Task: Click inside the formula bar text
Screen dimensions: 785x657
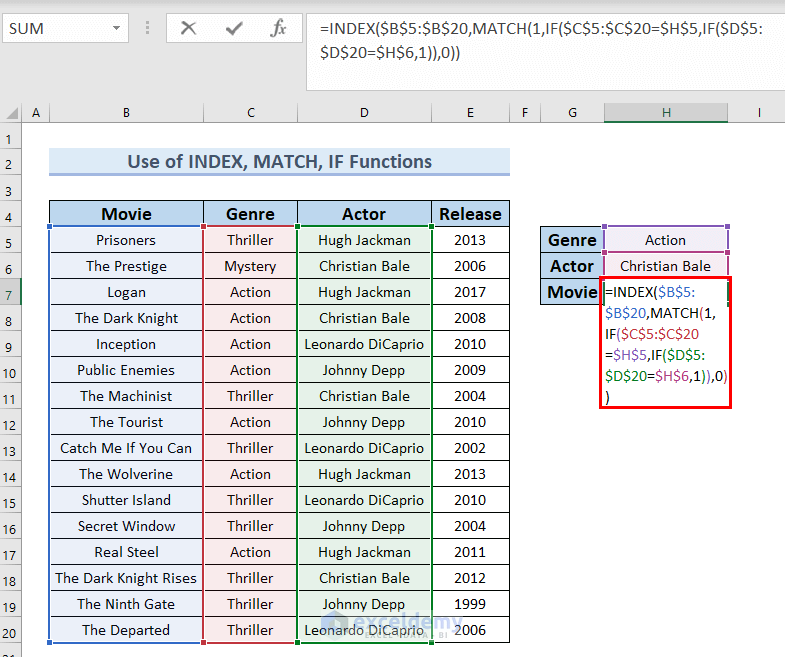Action: (x=545, y=52)
